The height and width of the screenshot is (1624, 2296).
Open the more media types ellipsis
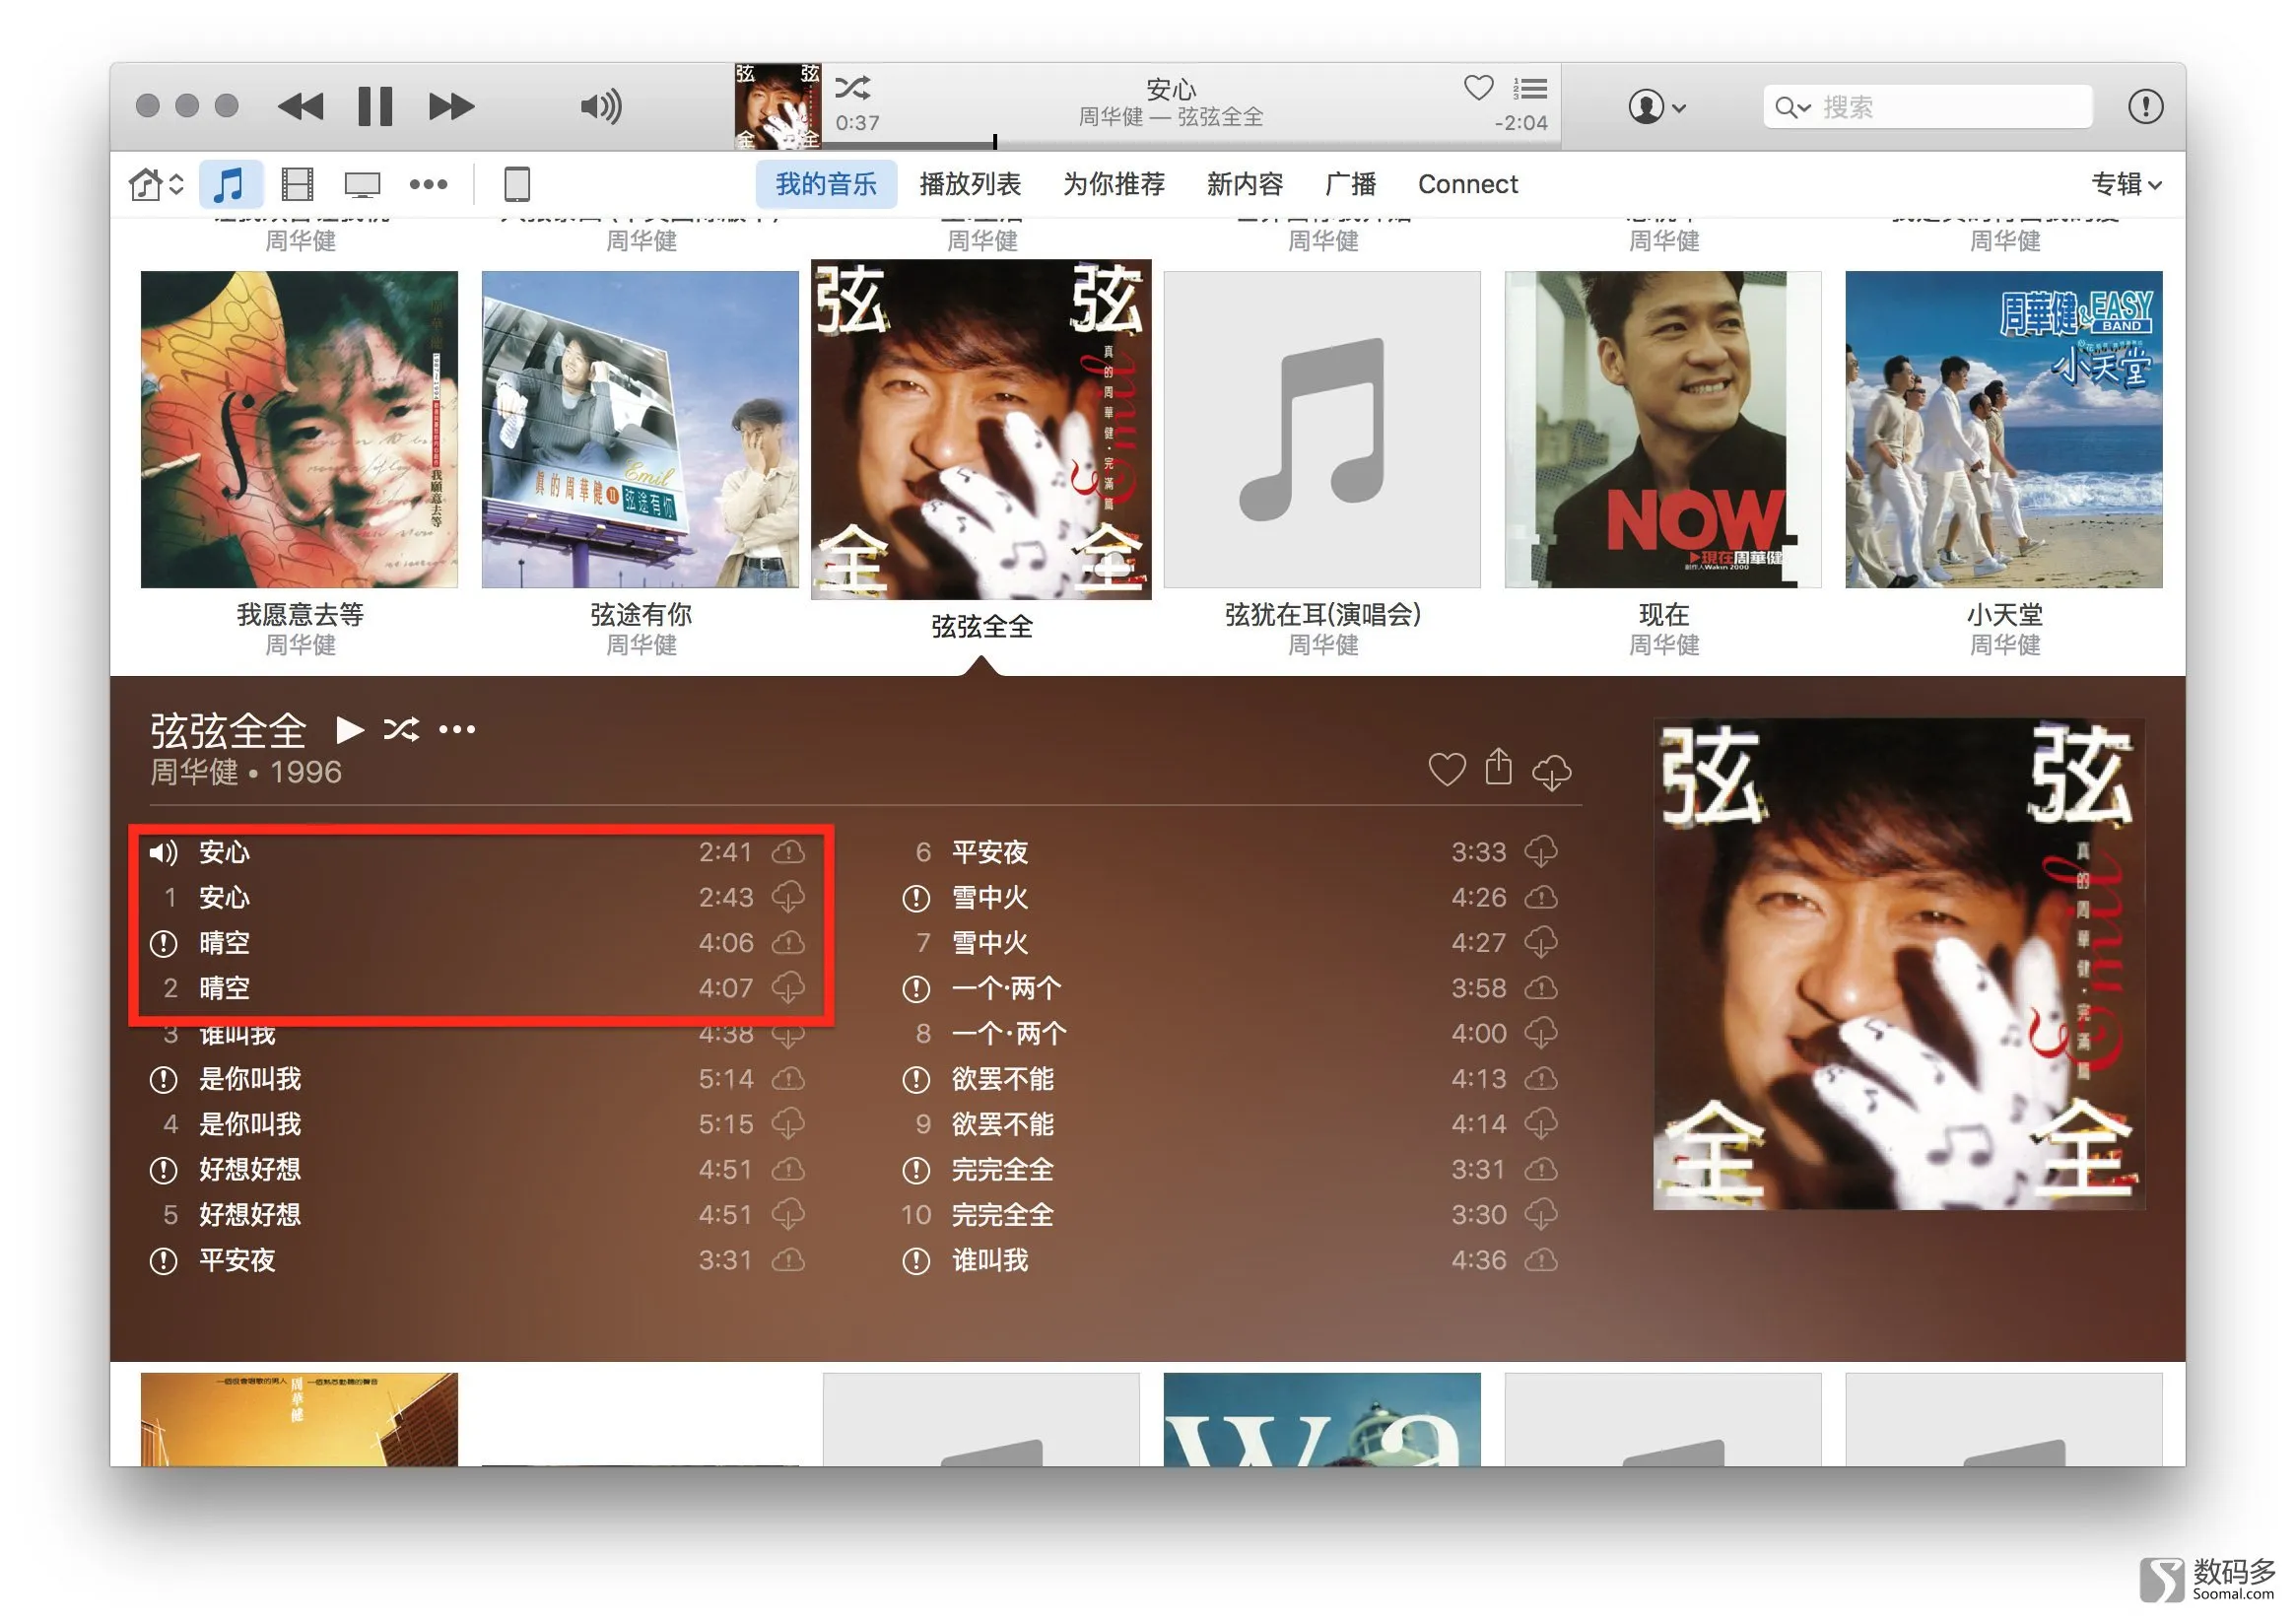point(428,184)
